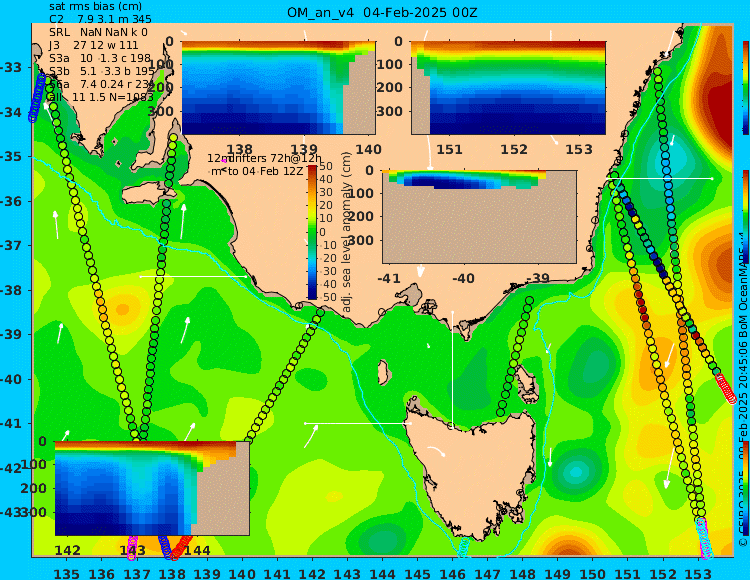This screenshot has height=580, width=750.
Task: Click the S6a 7.4 0.24 statistics row
Action: [102, 84]
